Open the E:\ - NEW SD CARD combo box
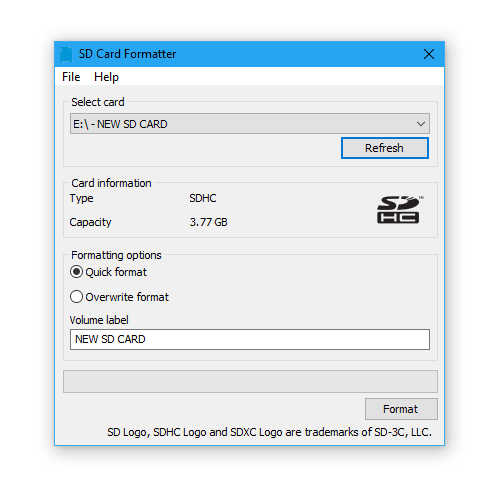This screenshot has width=500, height=486. click(x=250, y=124)
